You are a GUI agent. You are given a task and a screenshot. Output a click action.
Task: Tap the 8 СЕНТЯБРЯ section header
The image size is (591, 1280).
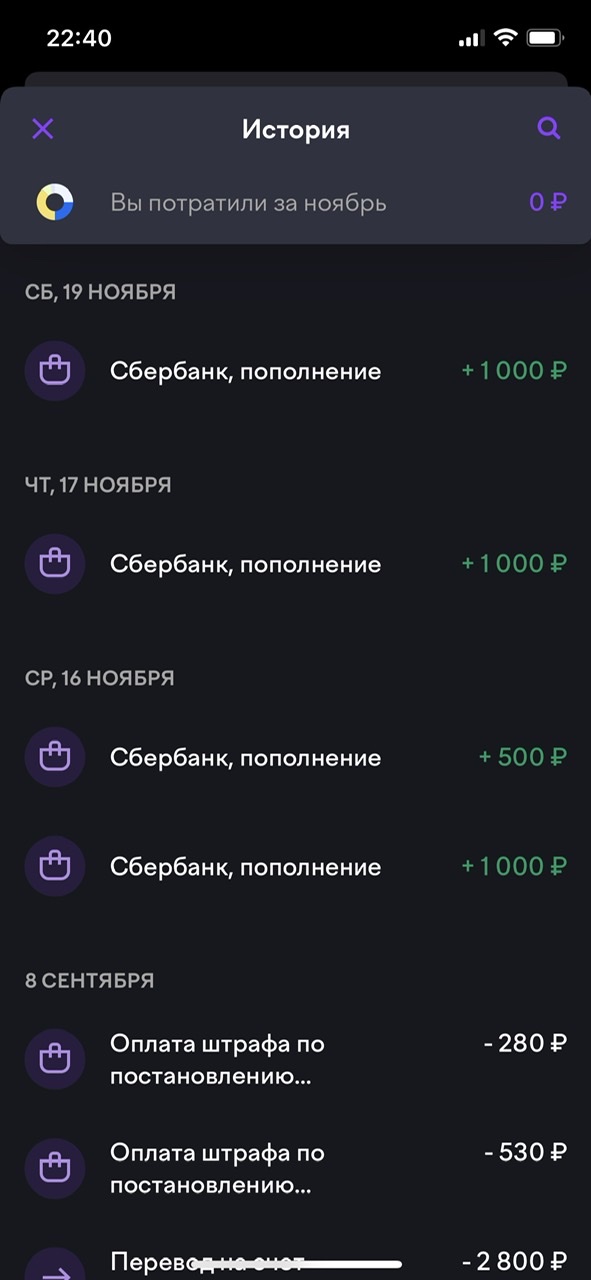tap(89, 981)
